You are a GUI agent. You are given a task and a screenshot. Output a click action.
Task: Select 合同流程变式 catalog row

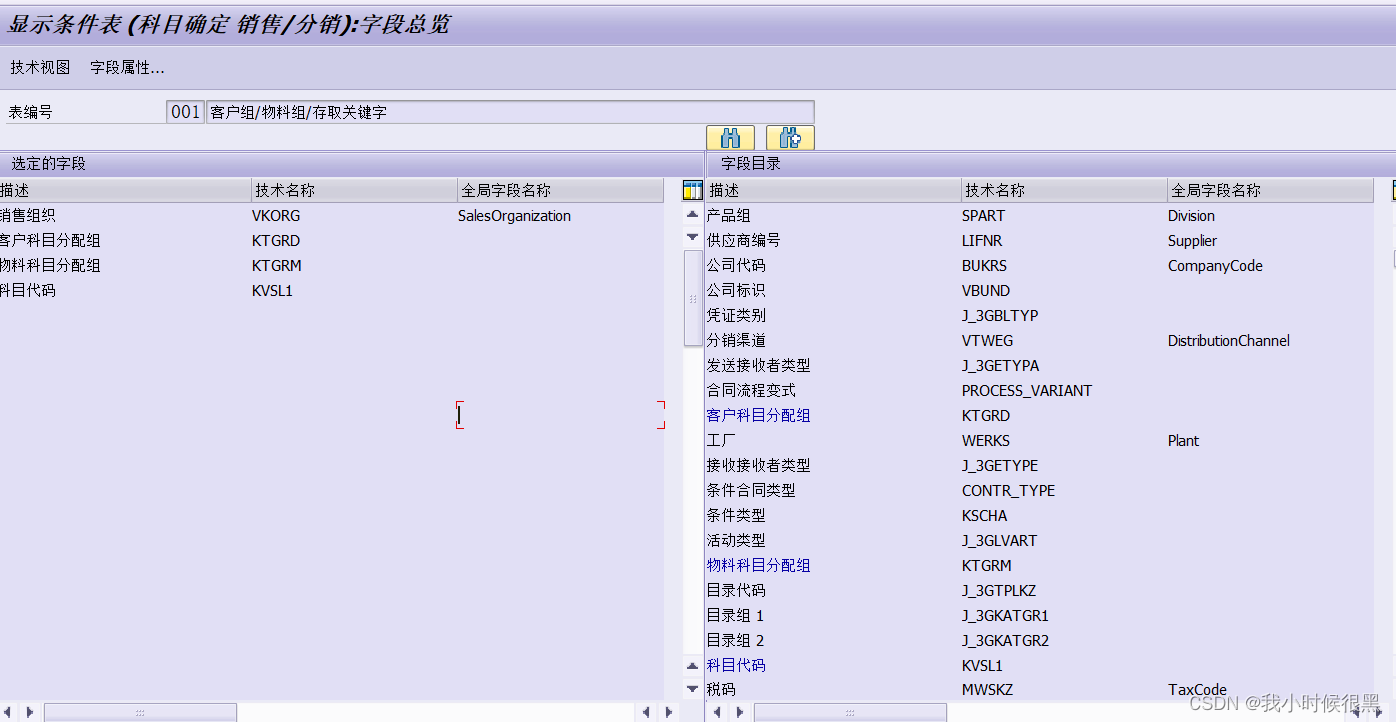[751, 391]
